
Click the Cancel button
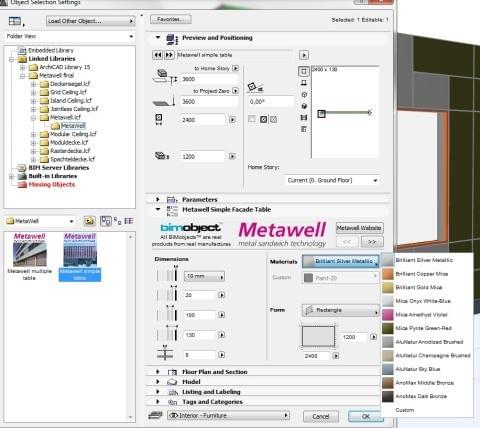click(x=321, y=416)
